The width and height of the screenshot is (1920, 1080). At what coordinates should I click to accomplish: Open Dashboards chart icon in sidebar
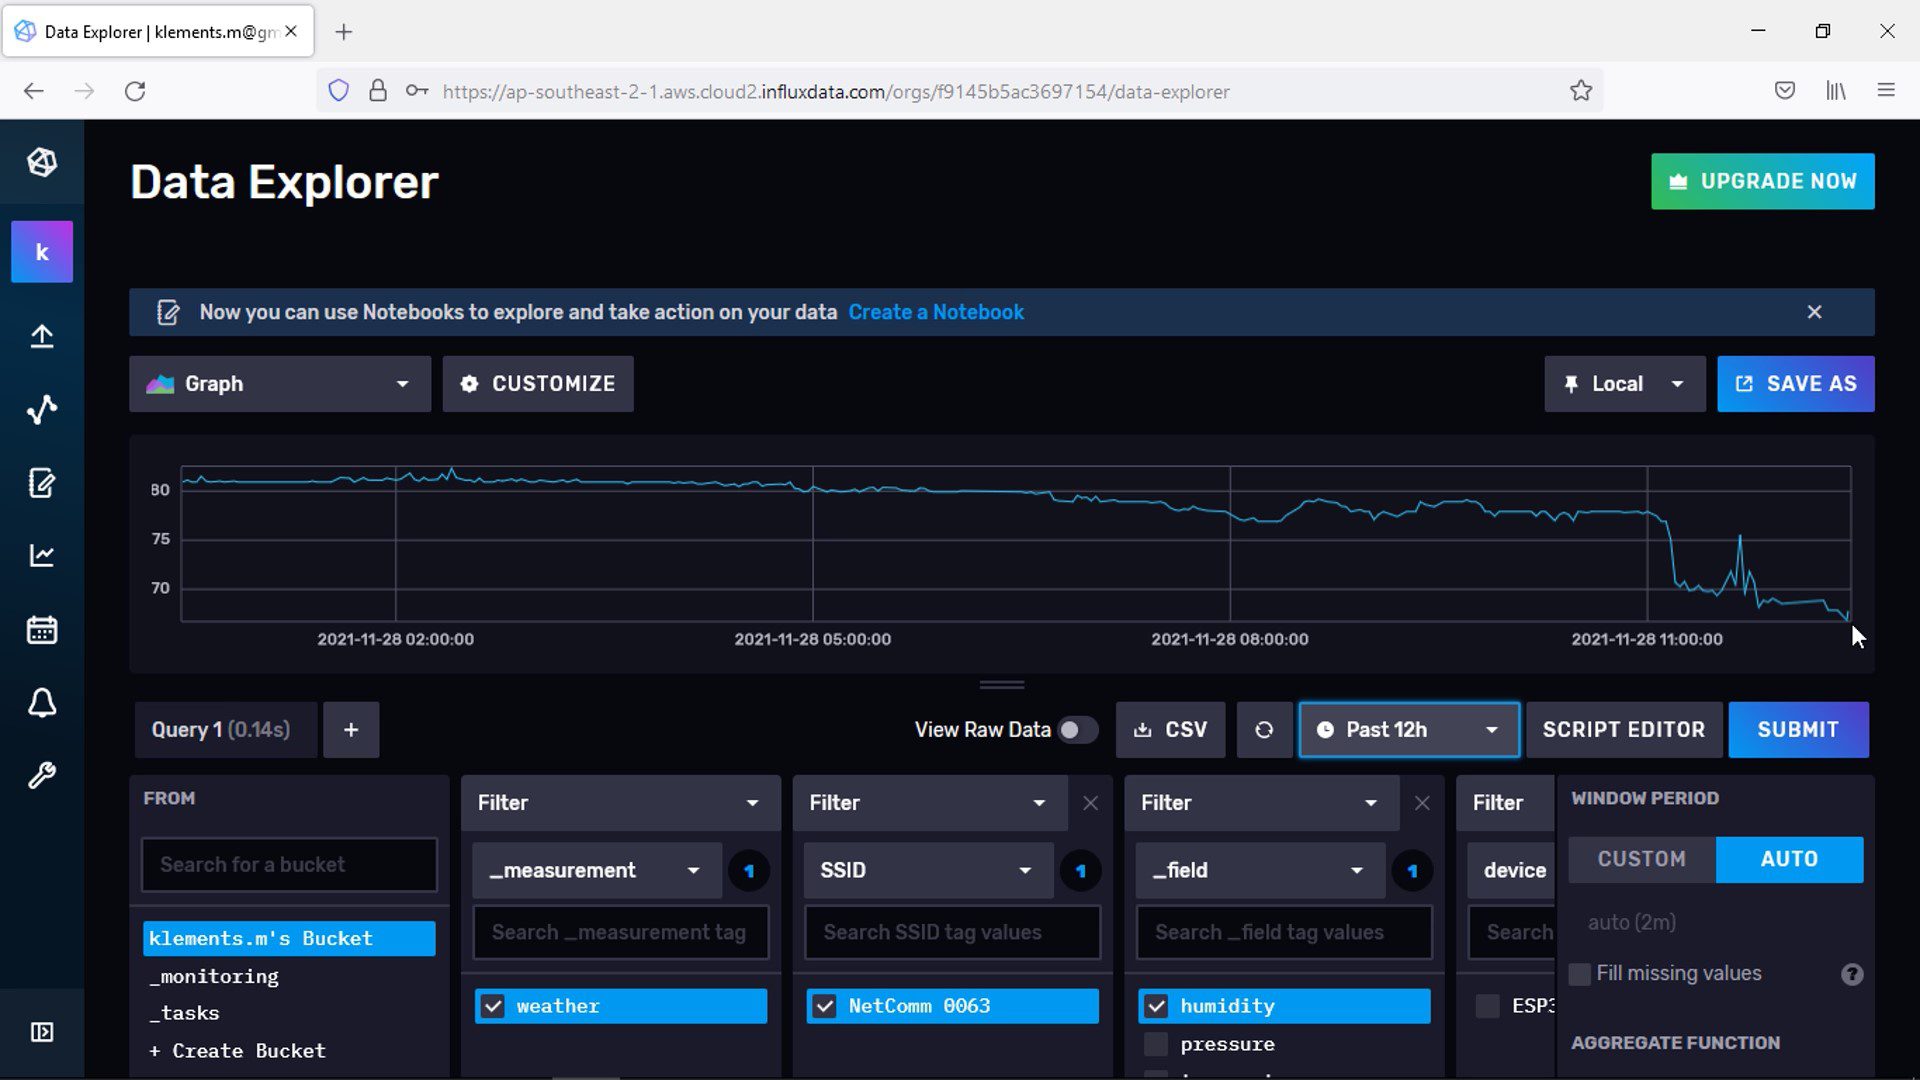tap(41, 556)
